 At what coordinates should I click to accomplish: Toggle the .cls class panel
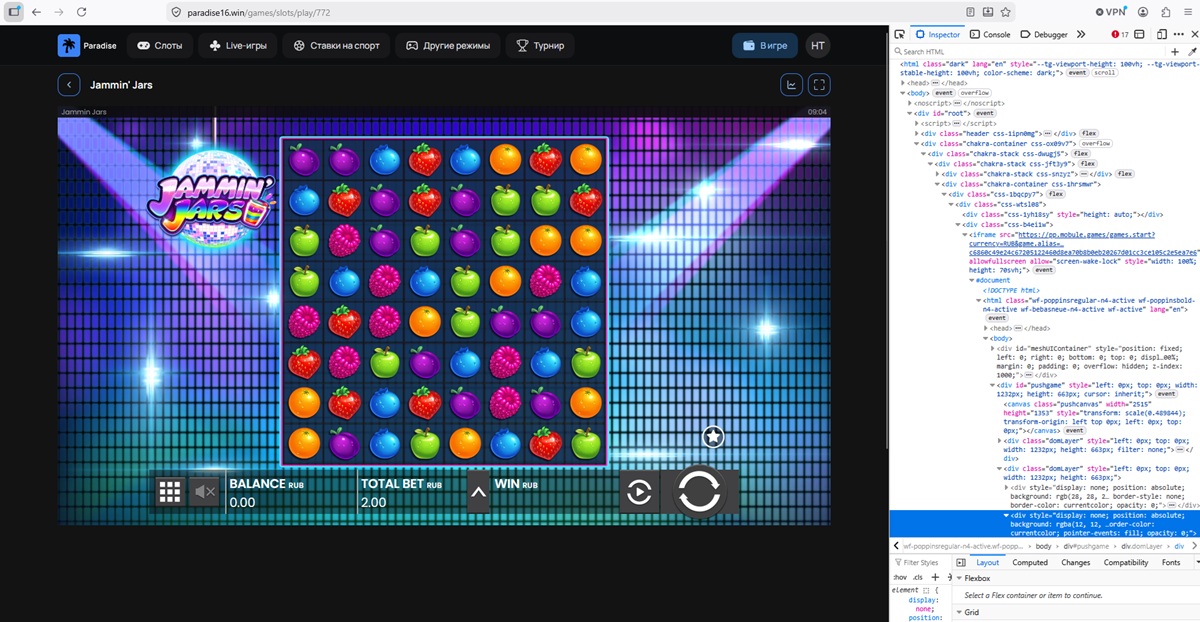pos(919,578)
